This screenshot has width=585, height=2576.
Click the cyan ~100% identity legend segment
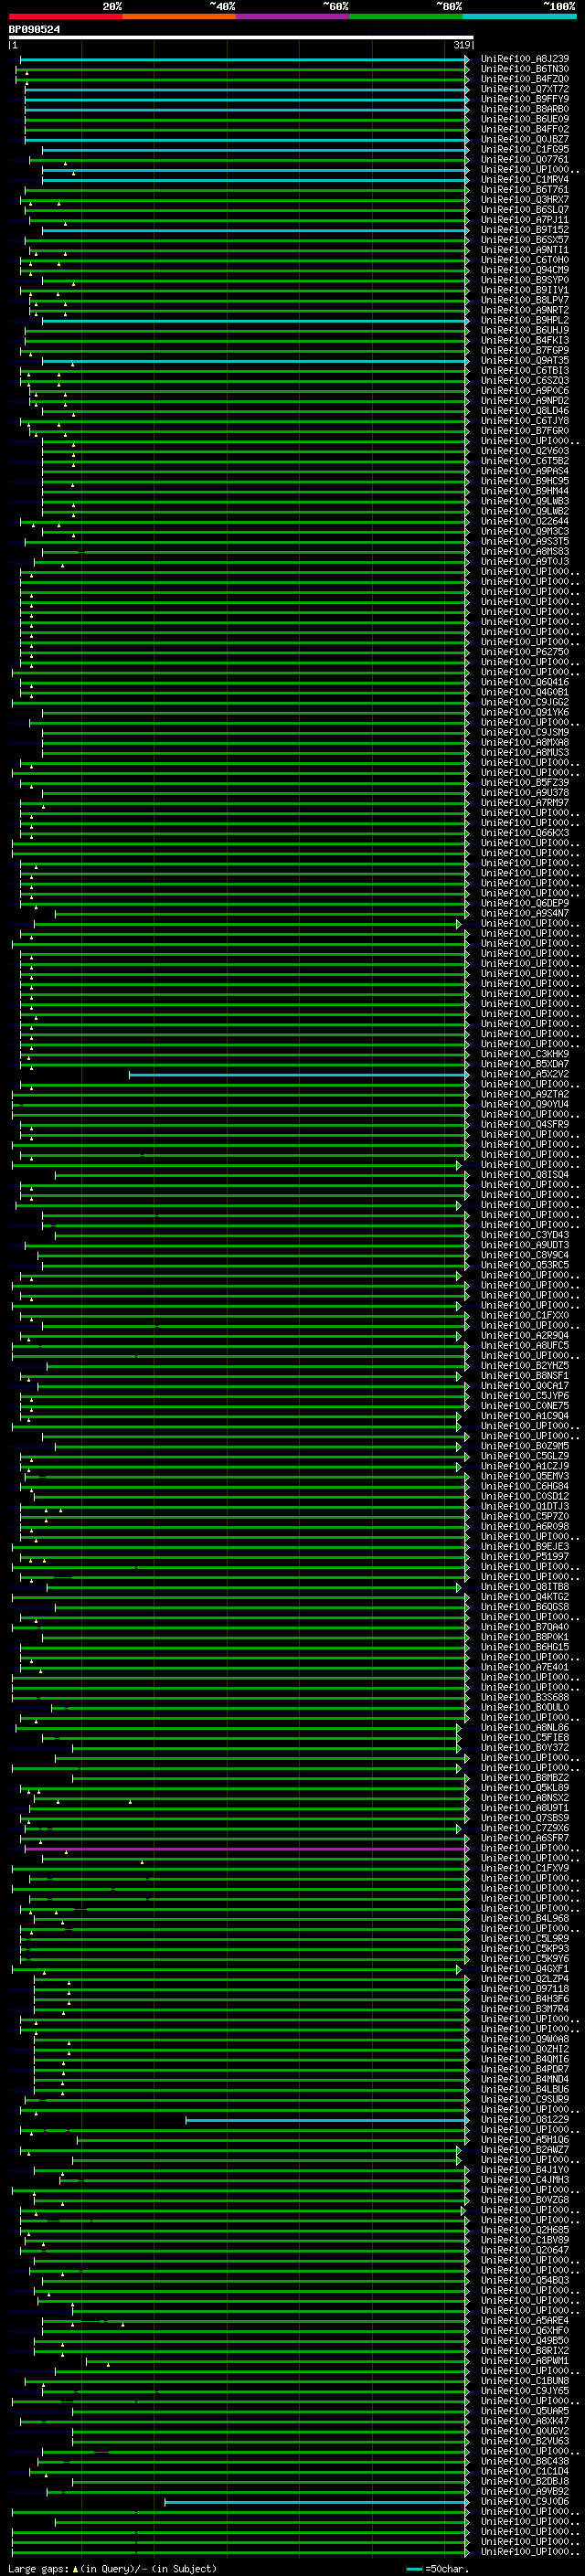[520, 16]
